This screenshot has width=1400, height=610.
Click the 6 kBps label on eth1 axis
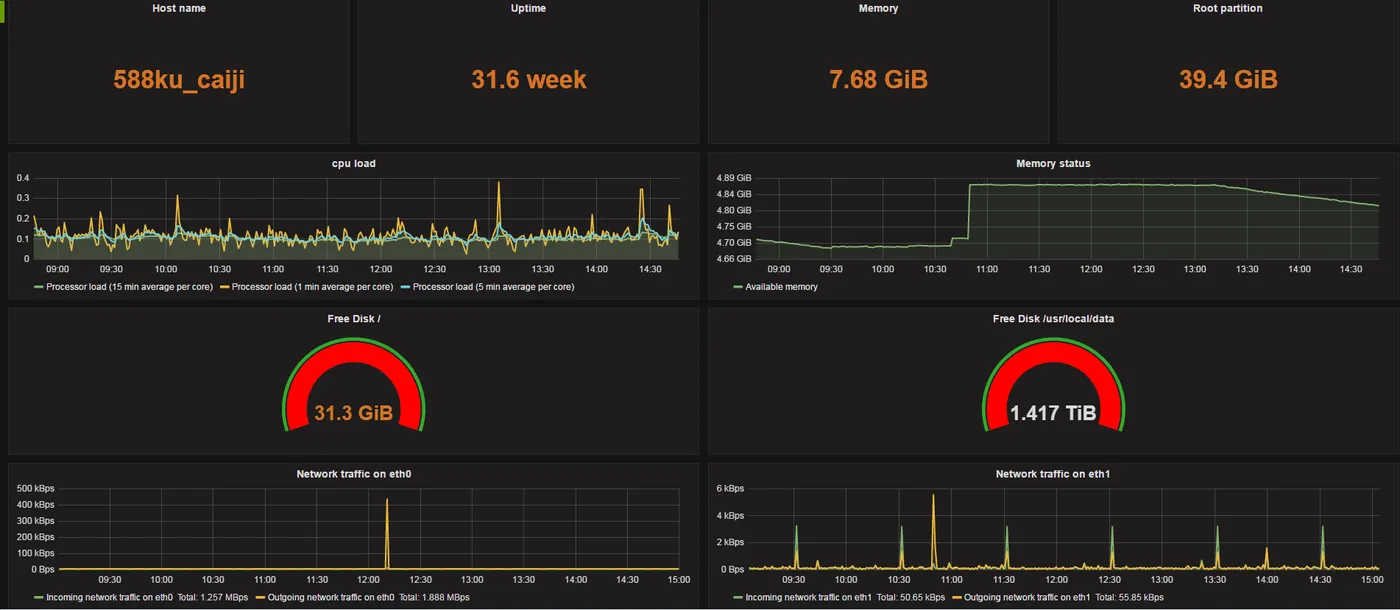coord(730,489)
